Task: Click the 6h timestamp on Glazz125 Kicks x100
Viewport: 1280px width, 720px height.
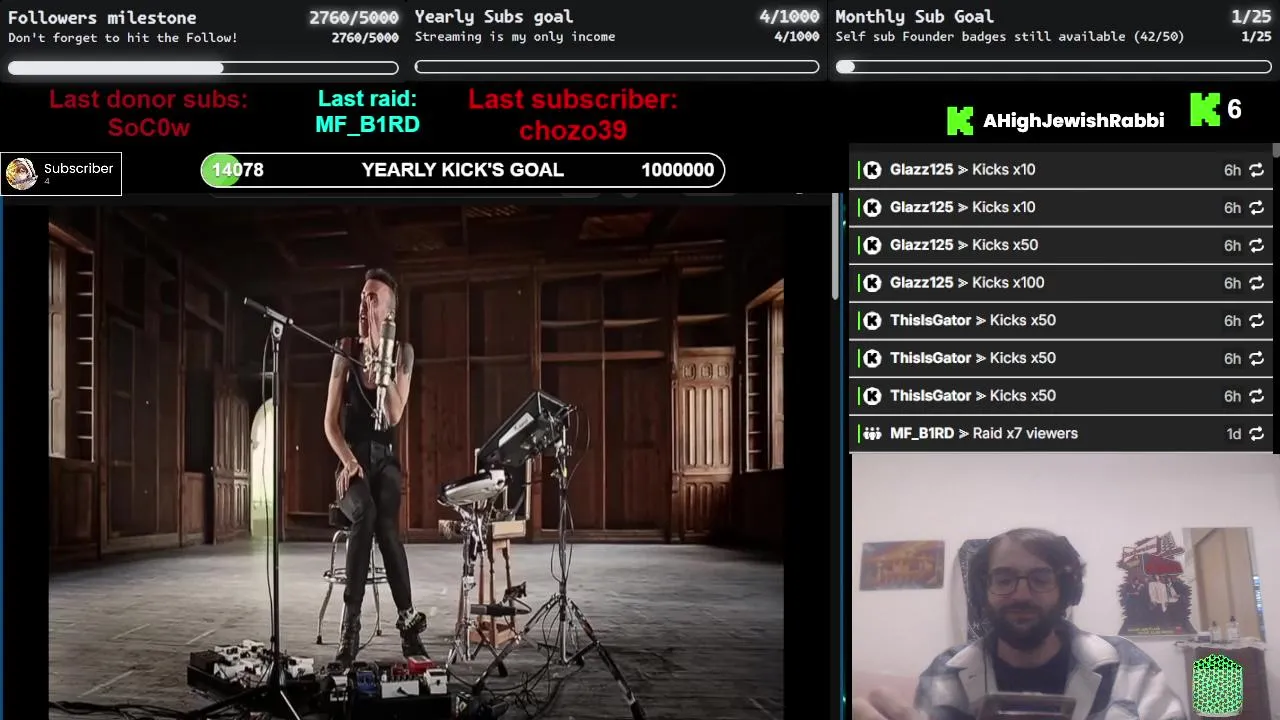Action: tap(1232, 283)
